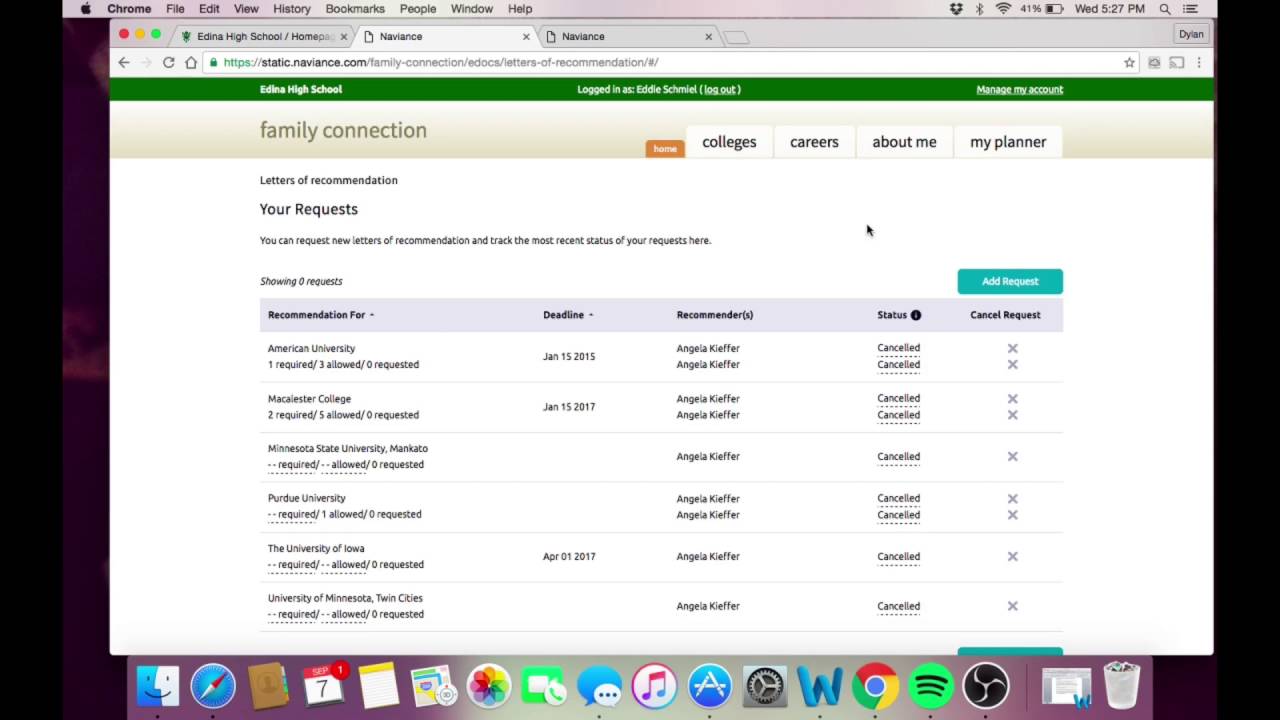Viewport: 1280px width, 720px height.
Task: Reload the Naviance page
Action: [169, 62]
